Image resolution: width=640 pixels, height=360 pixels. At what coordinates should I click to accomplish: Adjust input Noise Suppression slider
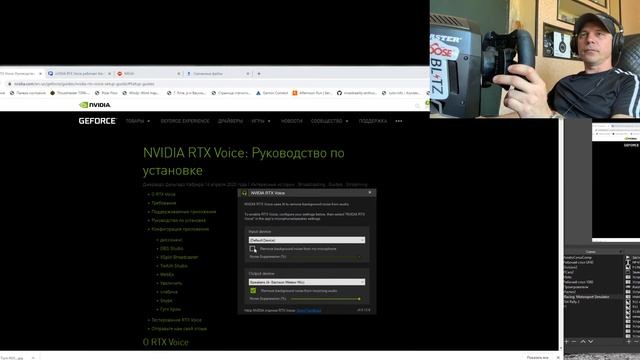pos(325,257)
